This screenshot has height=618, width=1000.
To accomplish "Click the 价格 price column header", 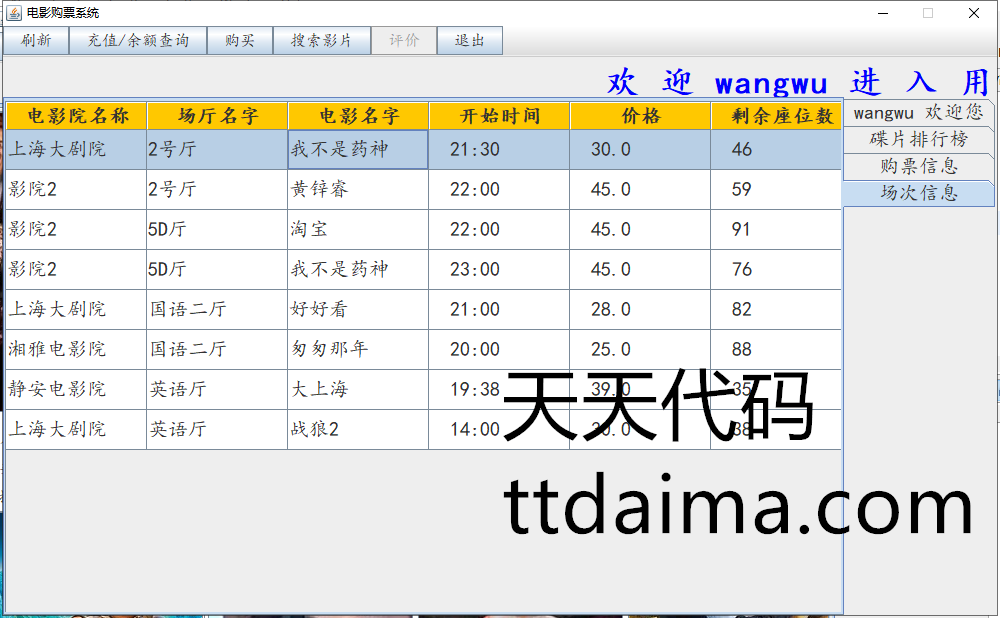I will pyautogui.click(x=640, y=116).
